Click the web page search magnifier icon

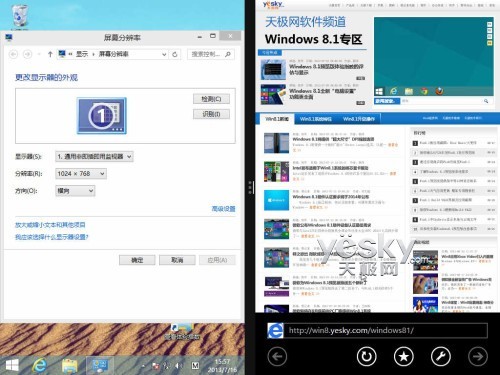pos(486,101)
